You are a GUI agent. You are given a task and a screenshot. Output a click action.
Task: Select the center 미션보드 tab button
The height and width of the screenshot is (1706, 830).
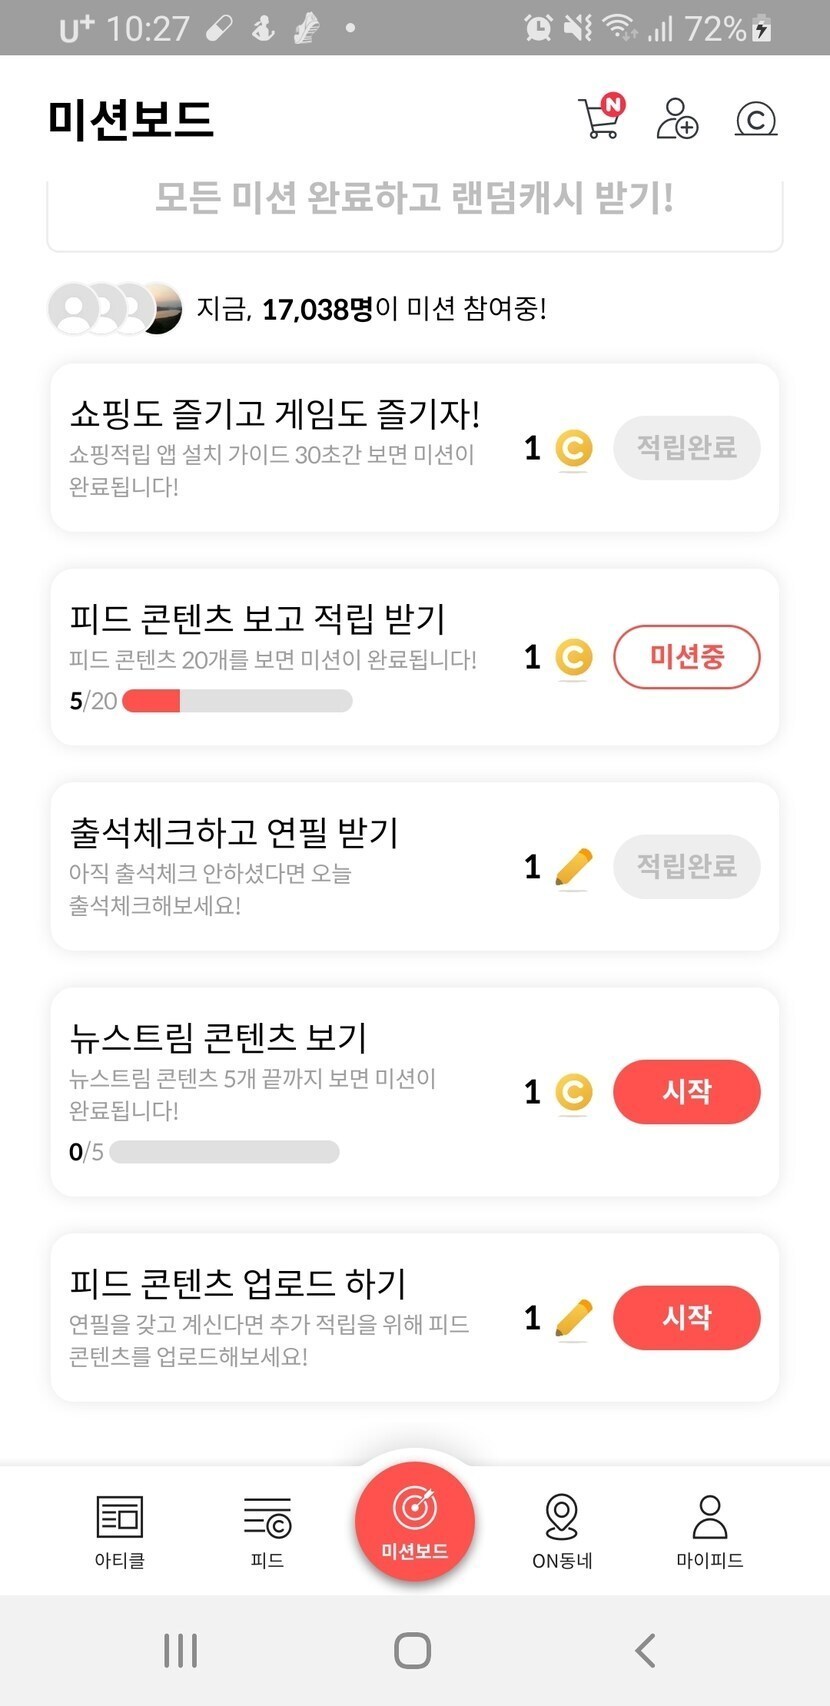(415, 1520)
